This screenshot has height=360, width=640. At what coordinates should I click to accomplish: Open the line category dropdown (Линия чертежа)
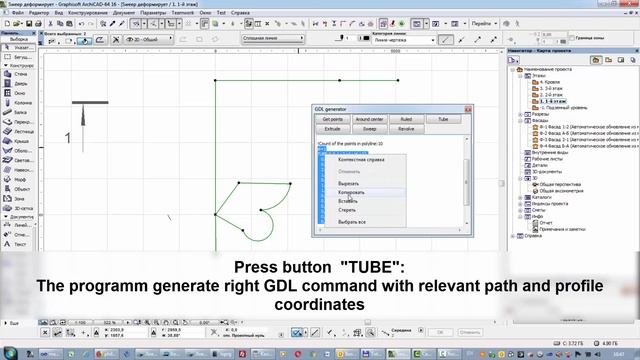(403, 40)
